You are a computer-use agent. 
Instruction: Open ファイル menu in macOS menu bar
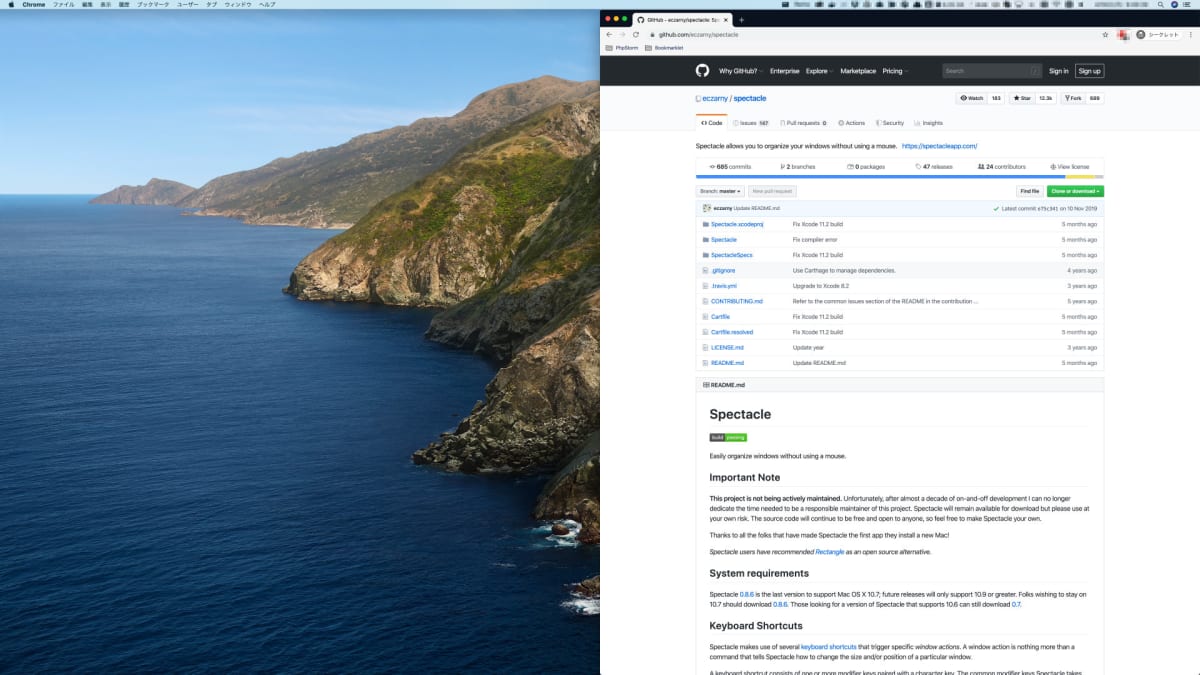[x=63, y=5]
